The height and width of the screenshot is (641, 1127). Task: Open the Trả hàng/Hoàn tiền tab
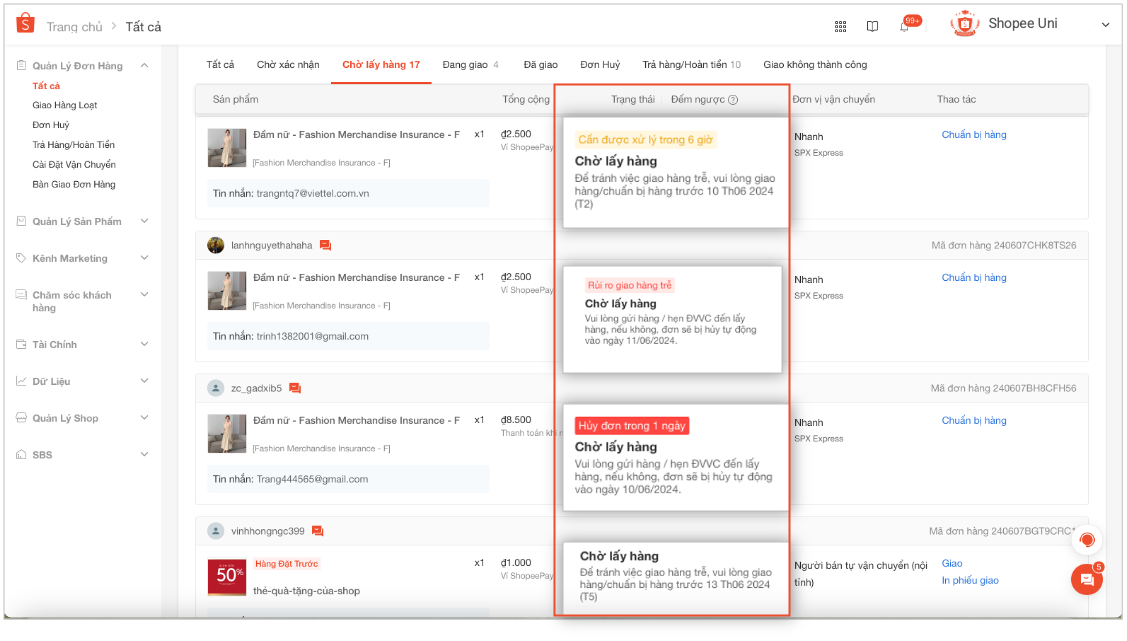[691, 65]
